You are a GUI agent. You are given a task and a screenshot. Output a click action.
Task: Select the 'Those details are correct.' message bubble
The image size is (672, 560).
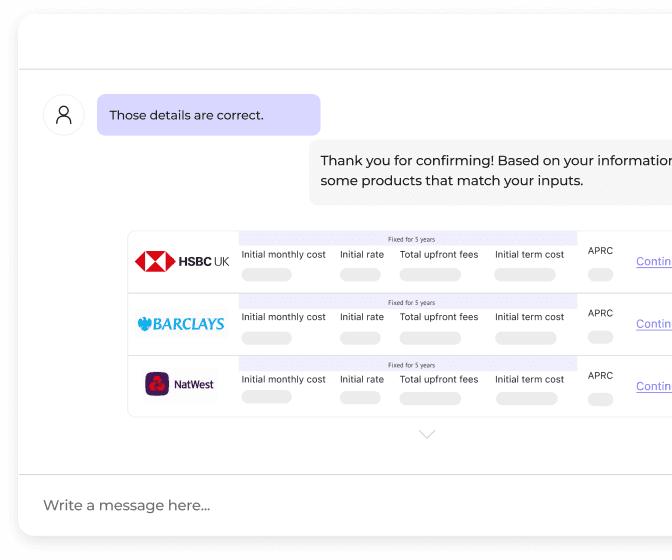click(x=209, y=115)
